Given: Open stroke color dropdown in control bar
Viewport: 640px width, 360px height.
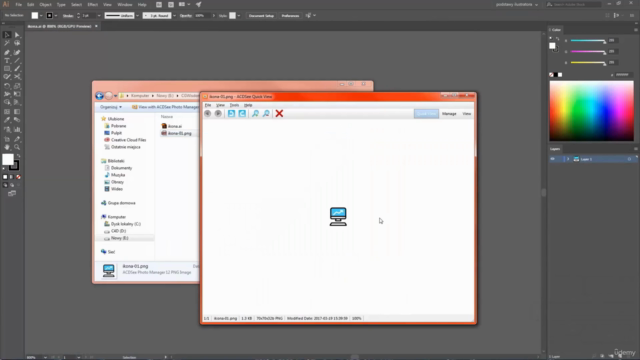Looking at the screenshot, I should pyautogui.click(x=56, y=16).
